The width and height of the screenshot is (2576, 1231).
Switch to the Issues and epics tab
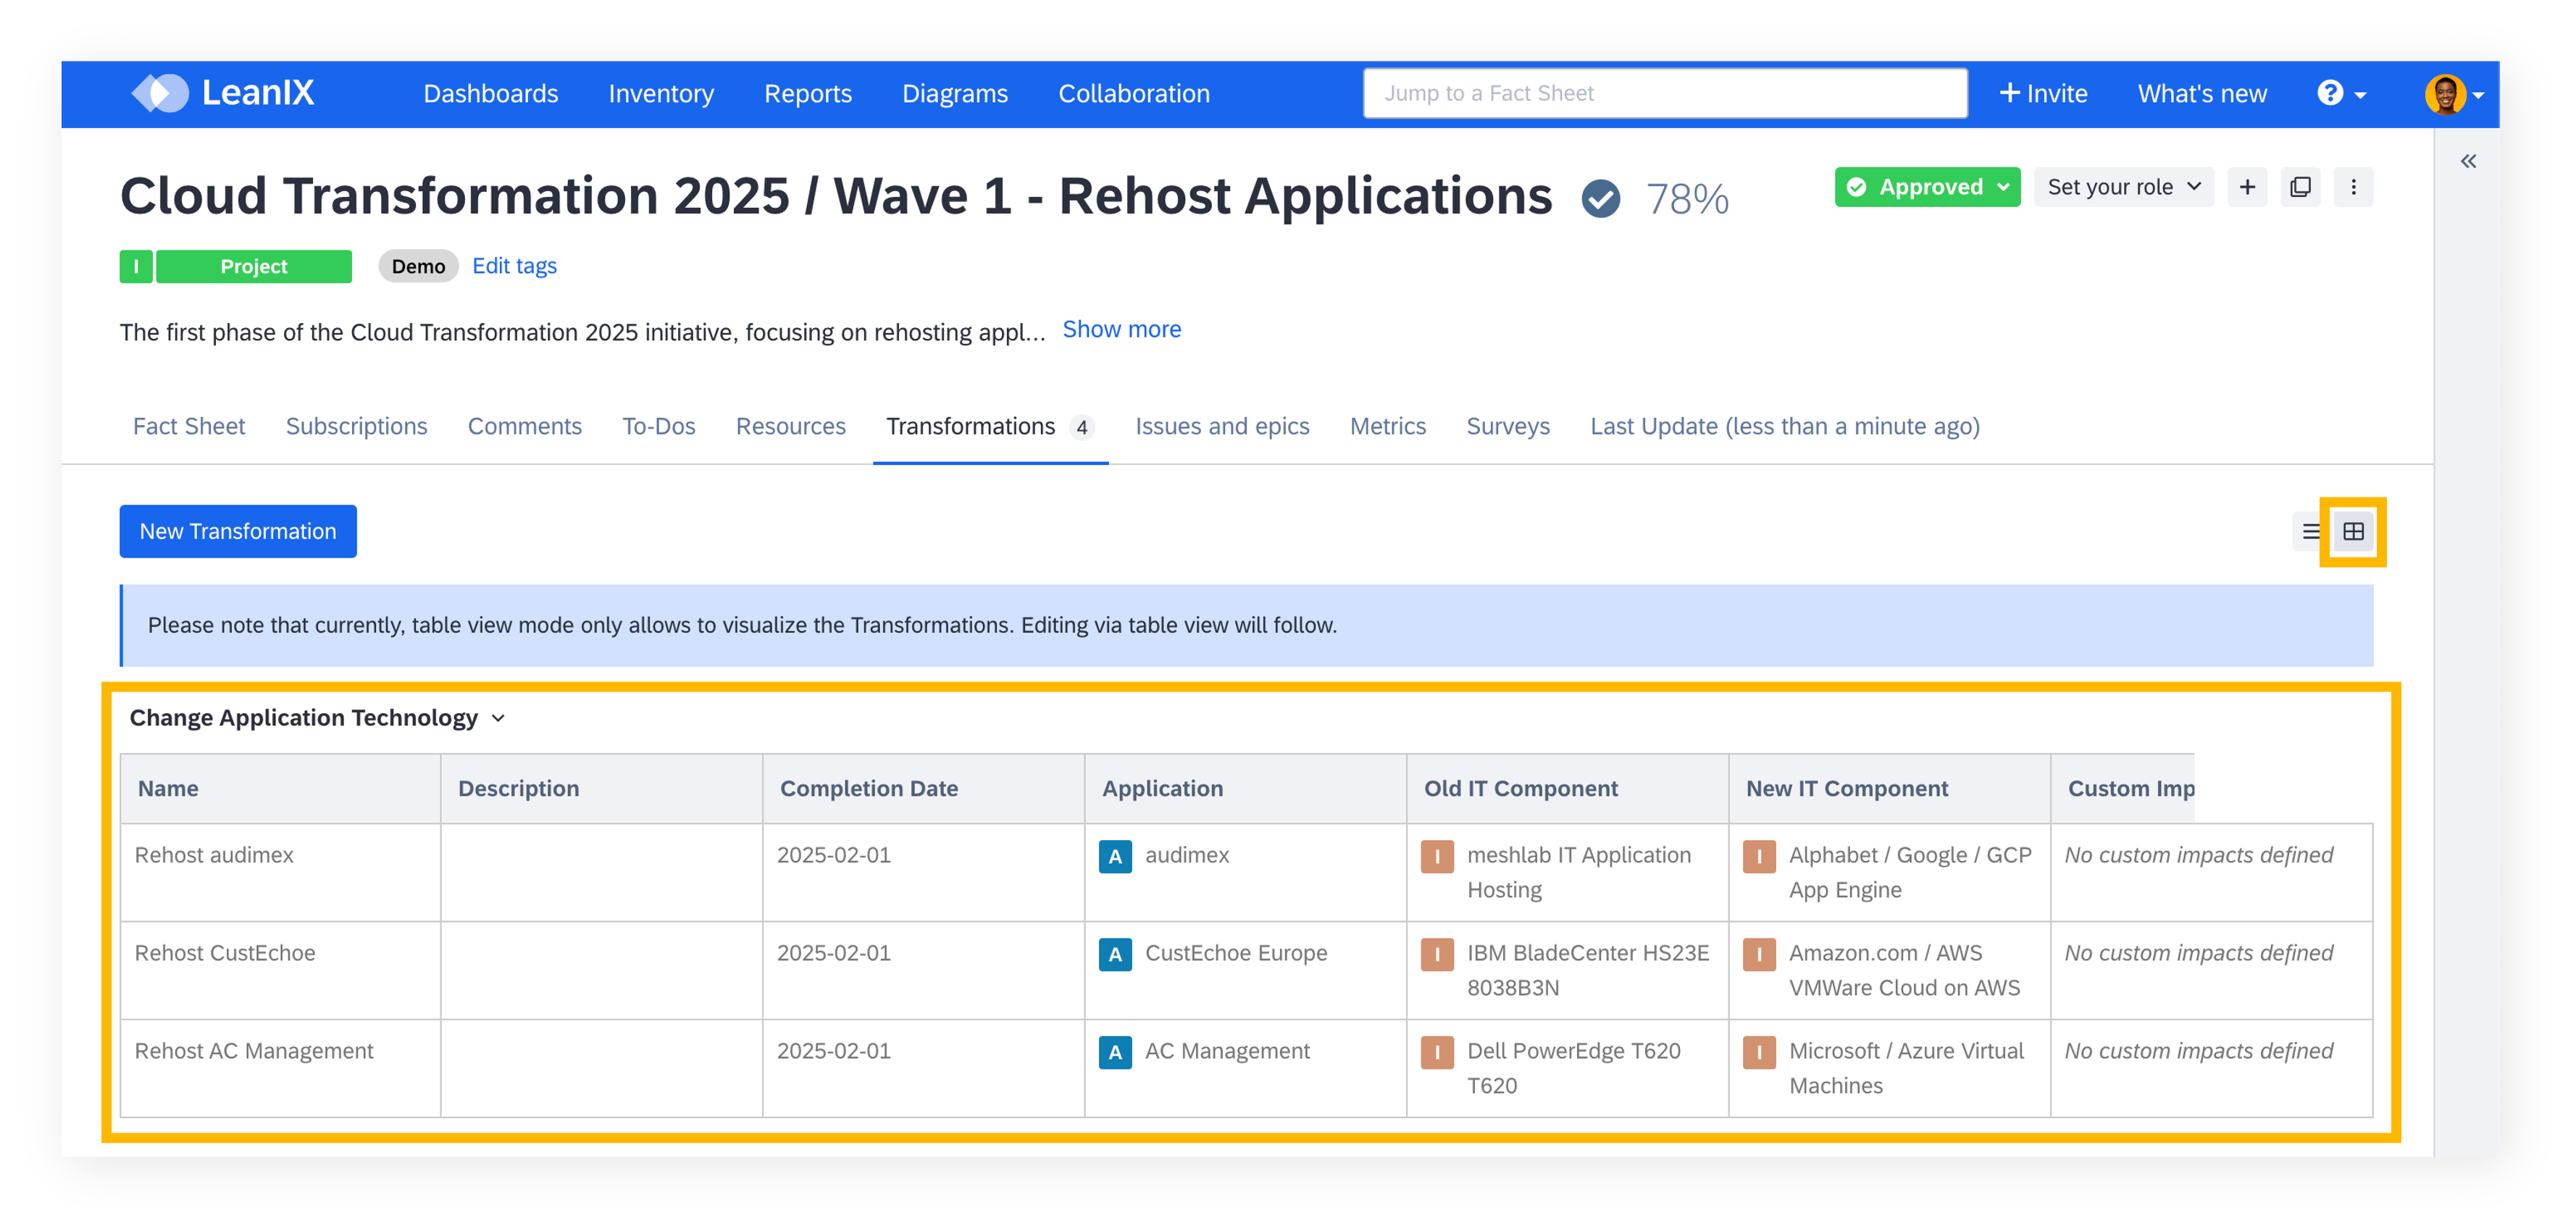point(1222,427)
